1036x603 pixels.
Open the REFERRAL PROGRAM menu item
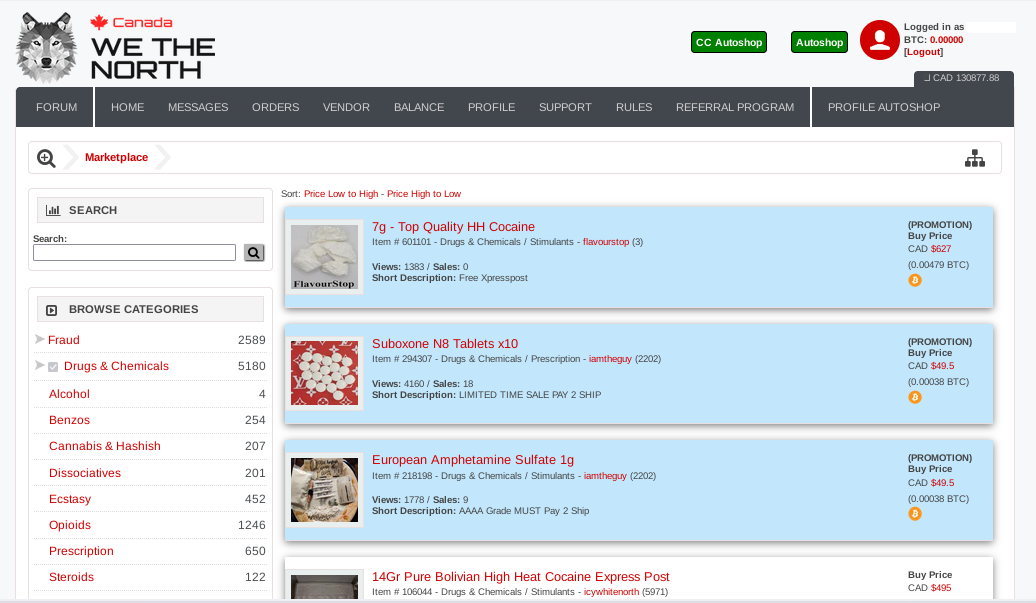pos(735,107)
